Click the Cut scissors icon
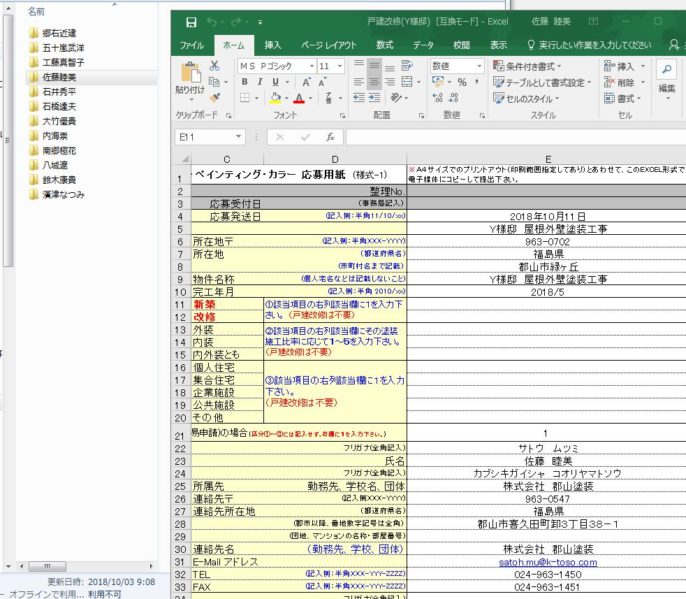 pyautogui.click(x=214, y=65)
